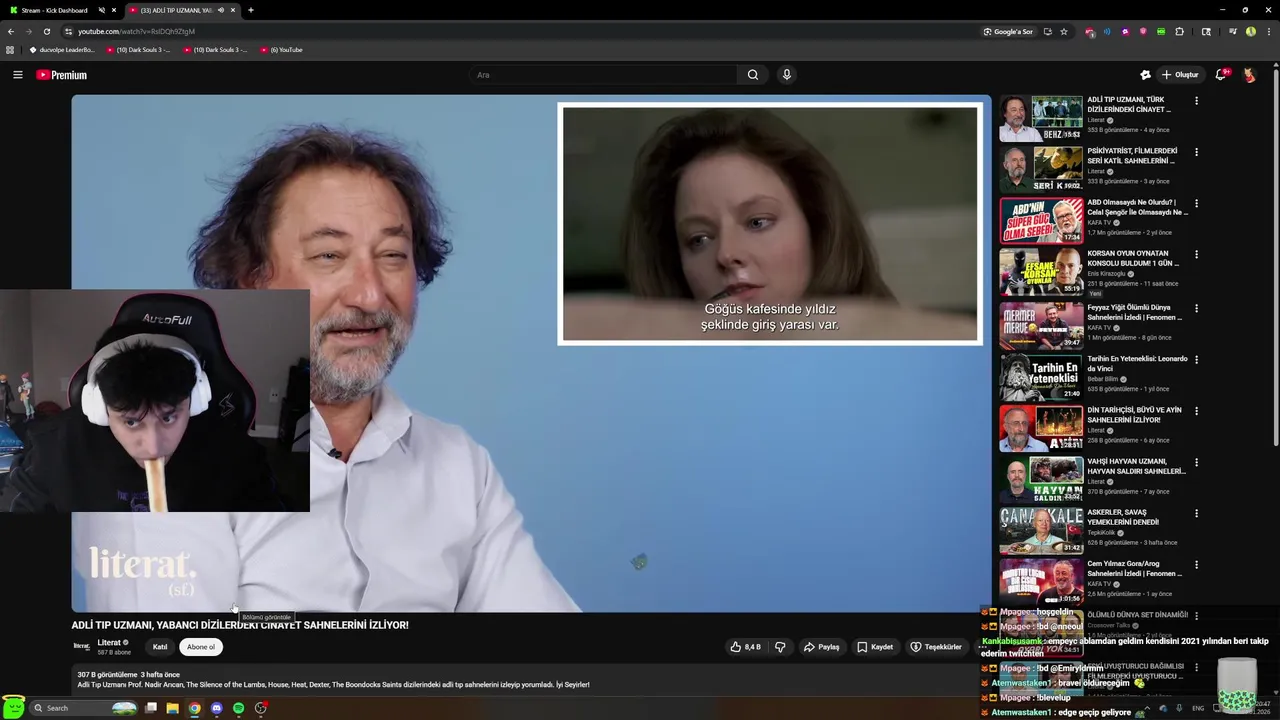Screen dimensions: 1280x720
Task: Focus the Ara search field
Action: [603, 75]
